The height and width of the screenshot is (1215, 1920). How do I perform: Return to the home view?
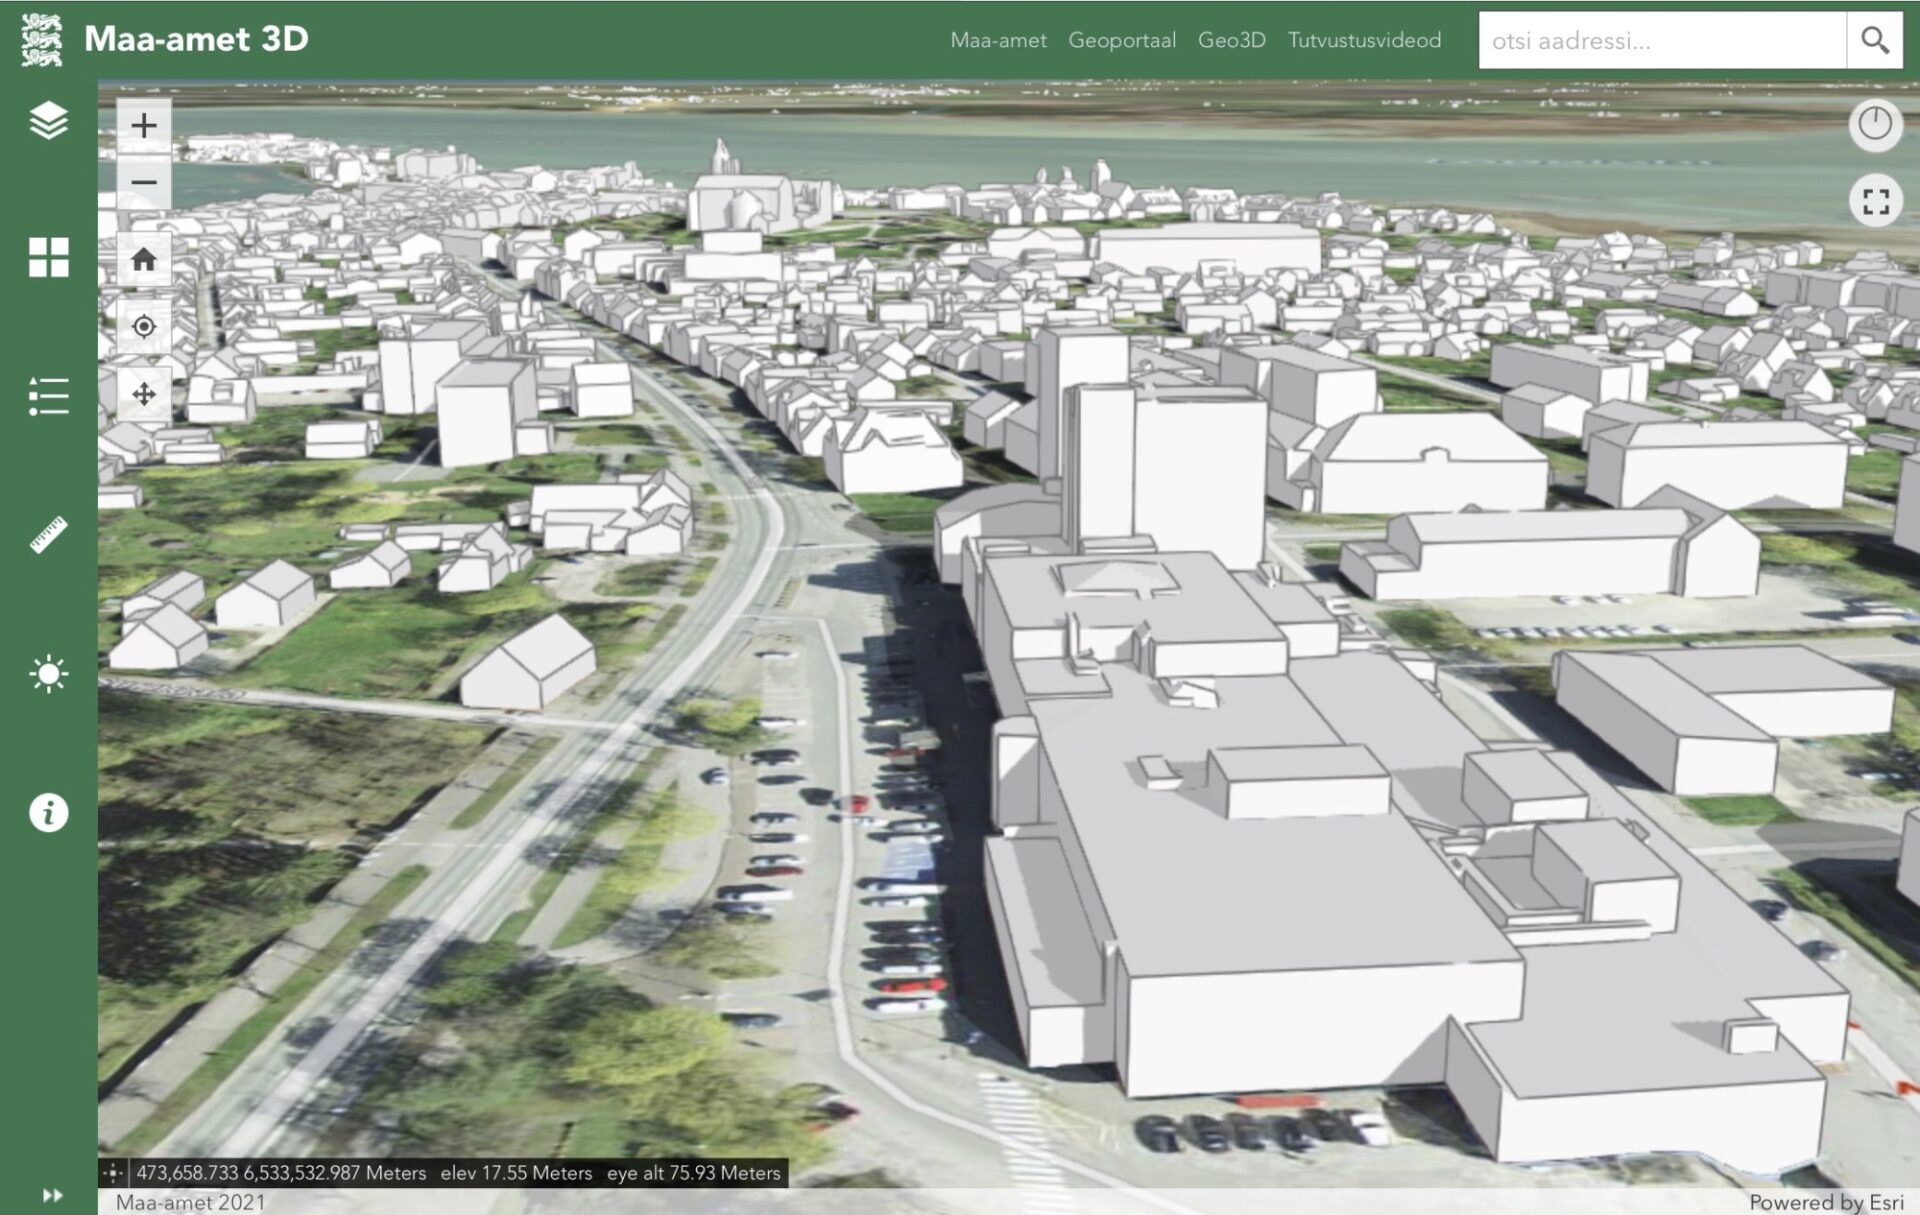(x=144, y=260)
